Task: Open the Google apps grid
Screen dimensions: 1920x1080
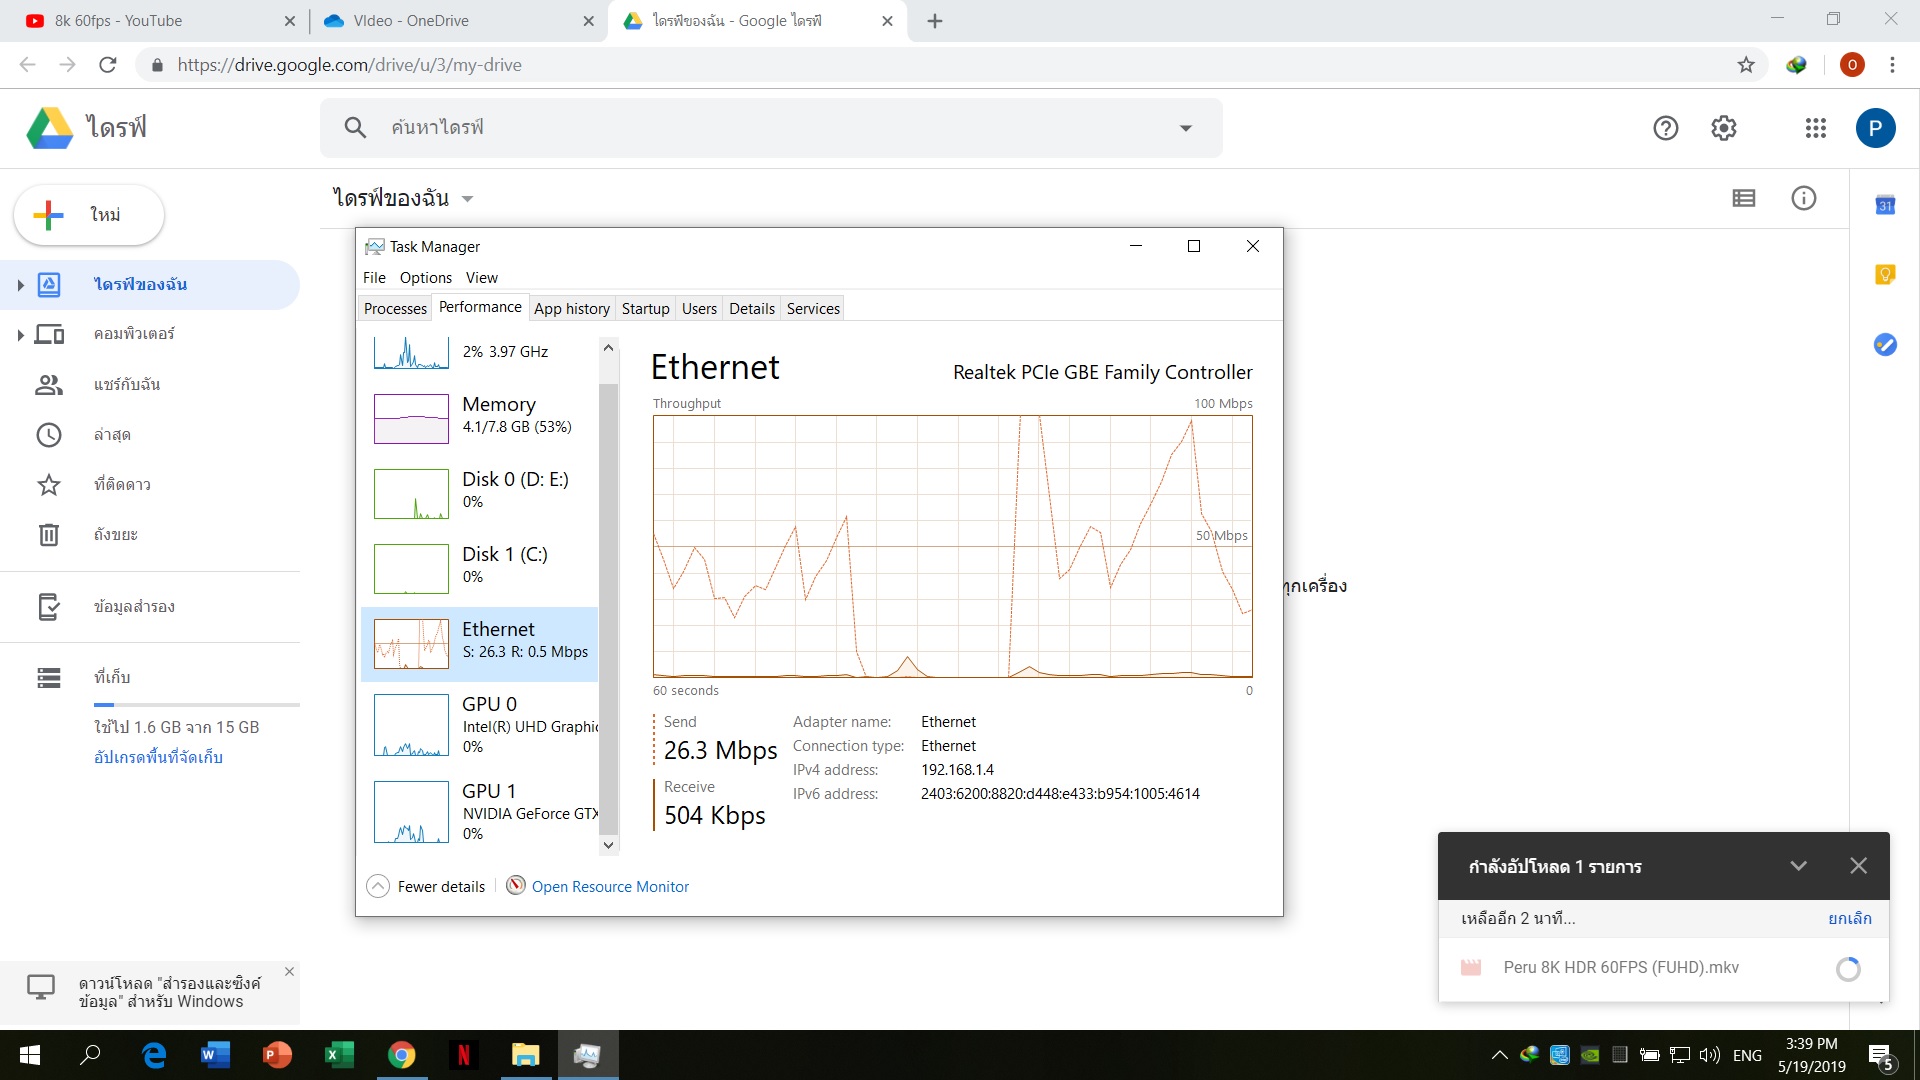Action: pos(1815,128)
